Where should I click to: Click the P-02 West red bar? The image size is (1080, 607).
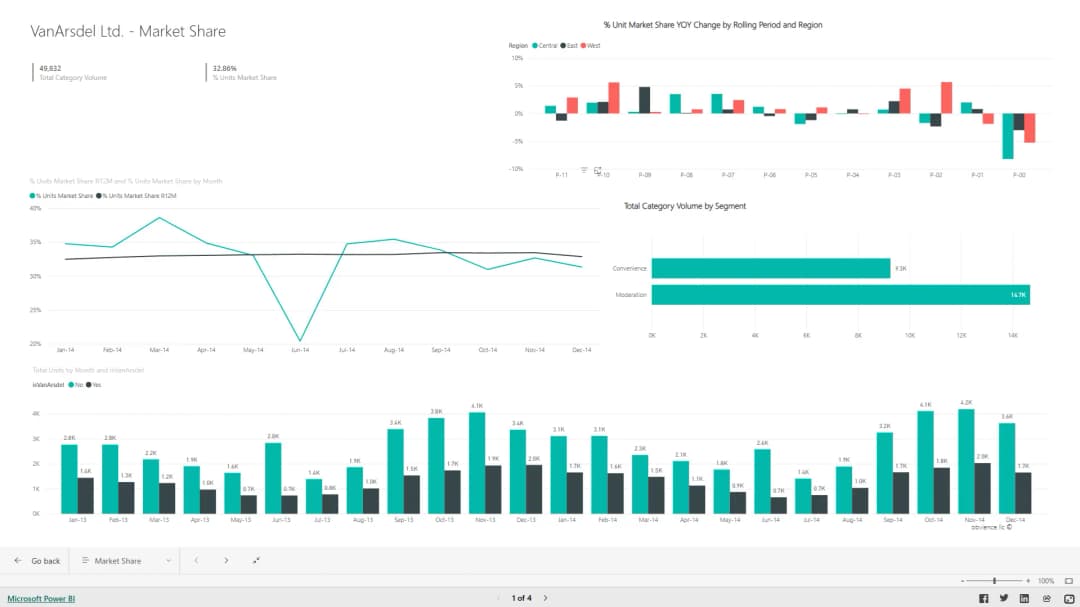point(946,98)
